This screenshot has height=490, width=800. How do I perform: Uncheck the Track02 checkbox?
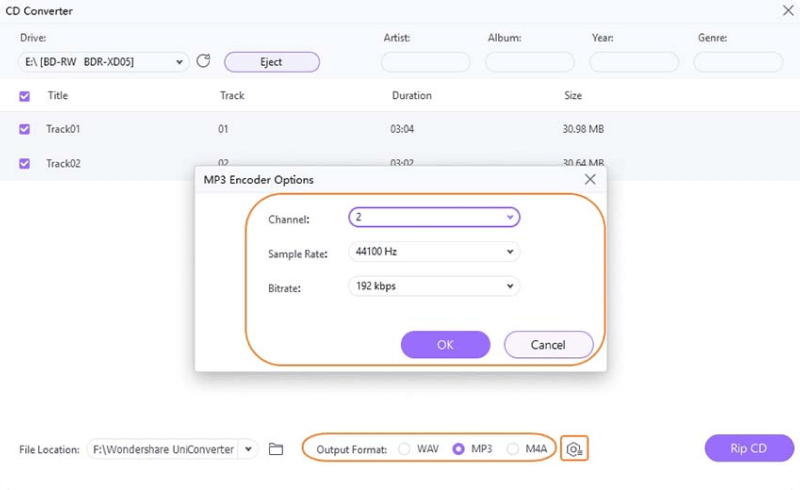tap(25, 162)
